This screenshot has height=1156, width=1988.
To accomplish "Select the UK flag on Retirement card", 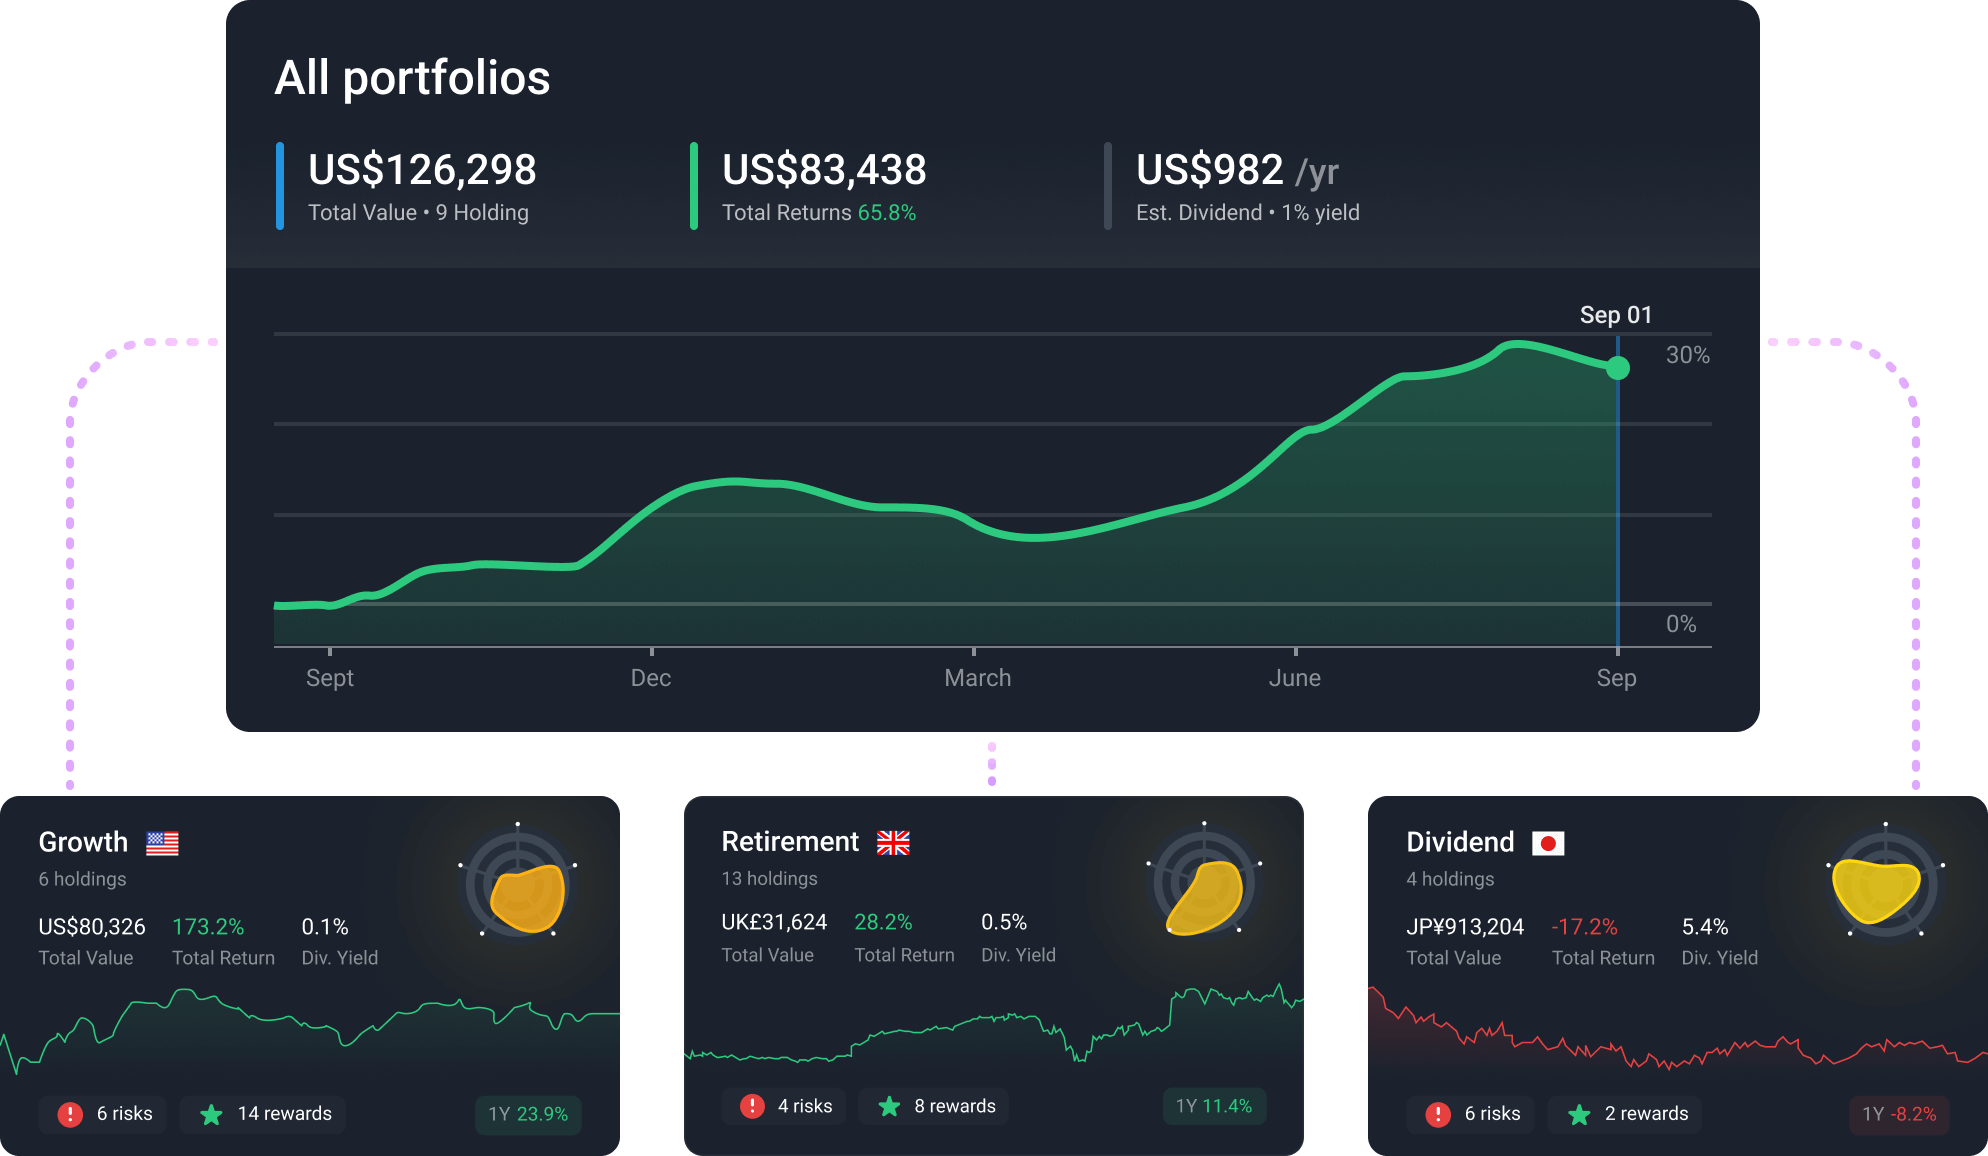I will click(893, 843).
